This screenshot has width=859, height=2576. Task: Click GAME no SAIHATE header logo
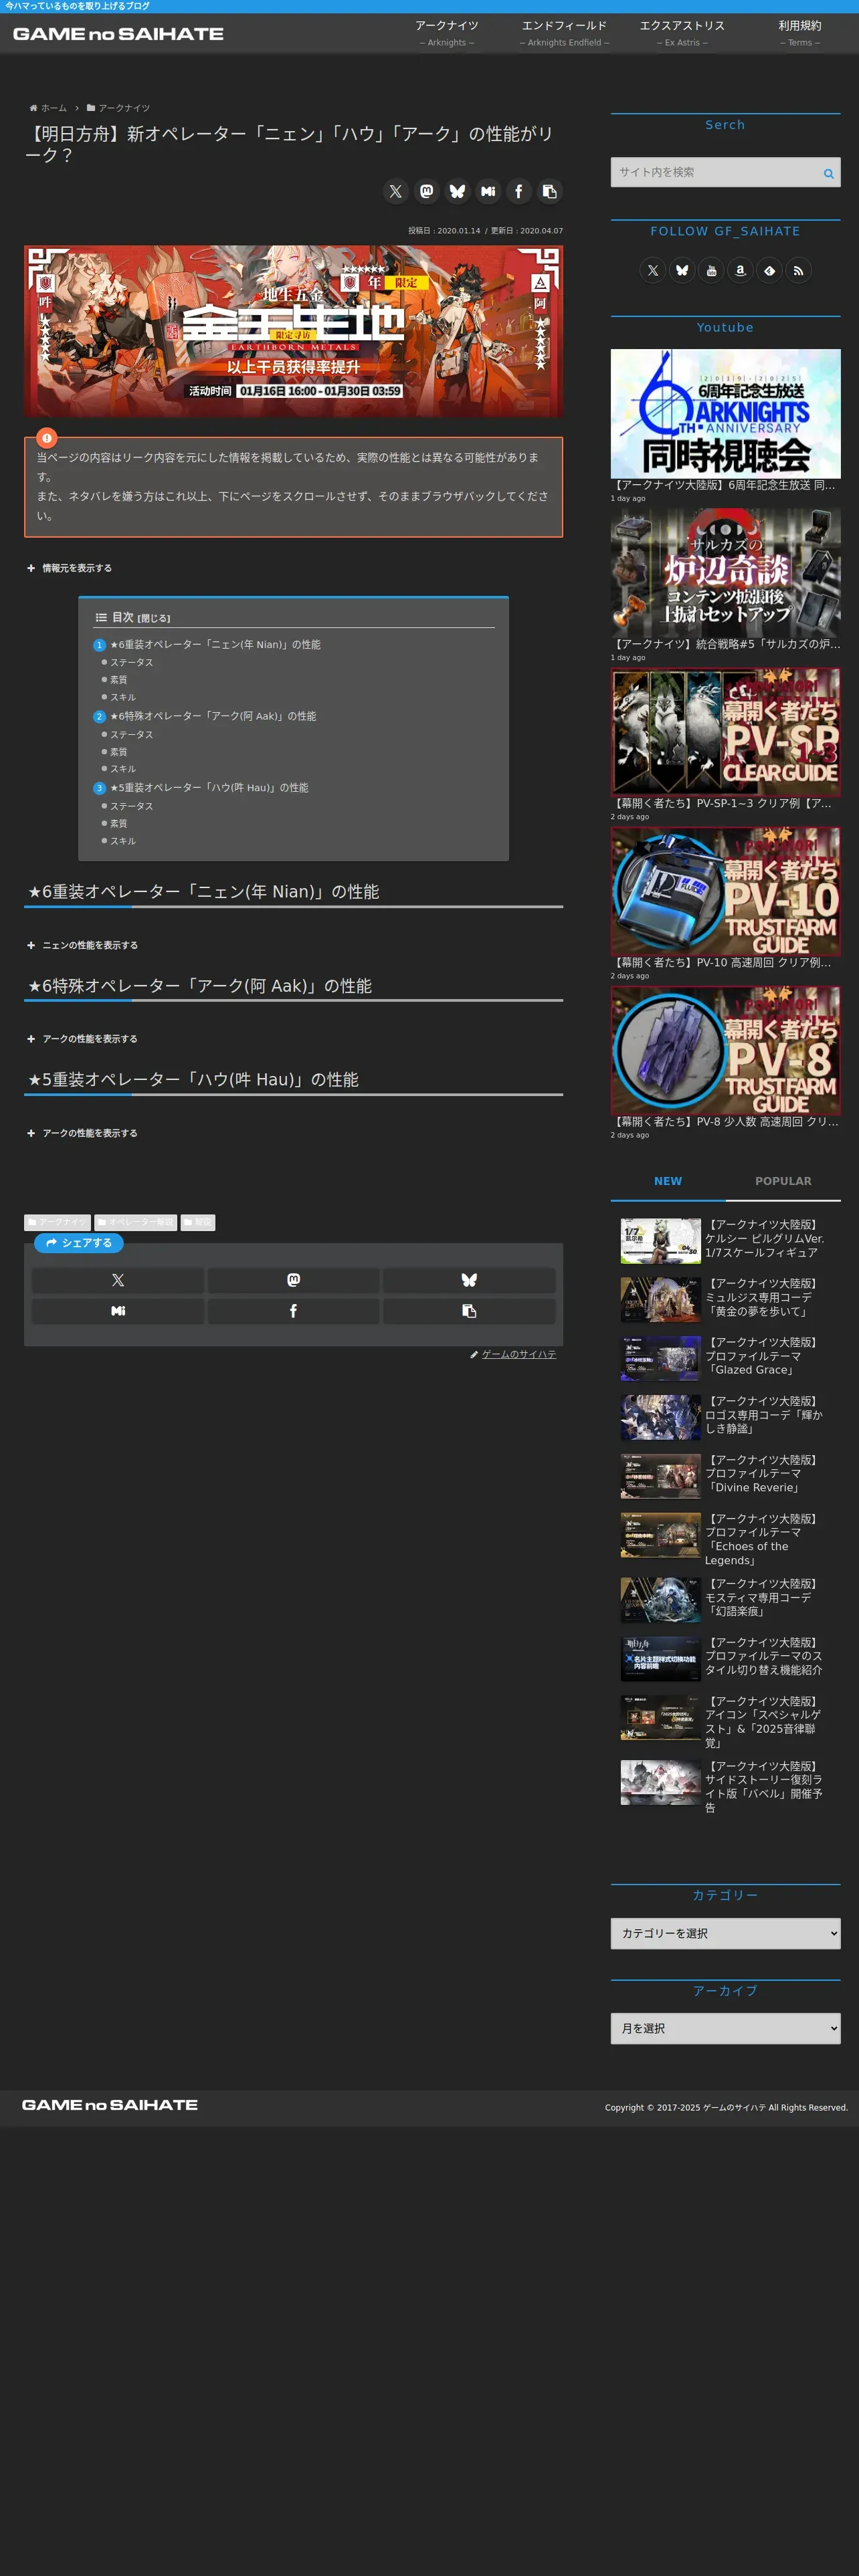click(118, 34)
